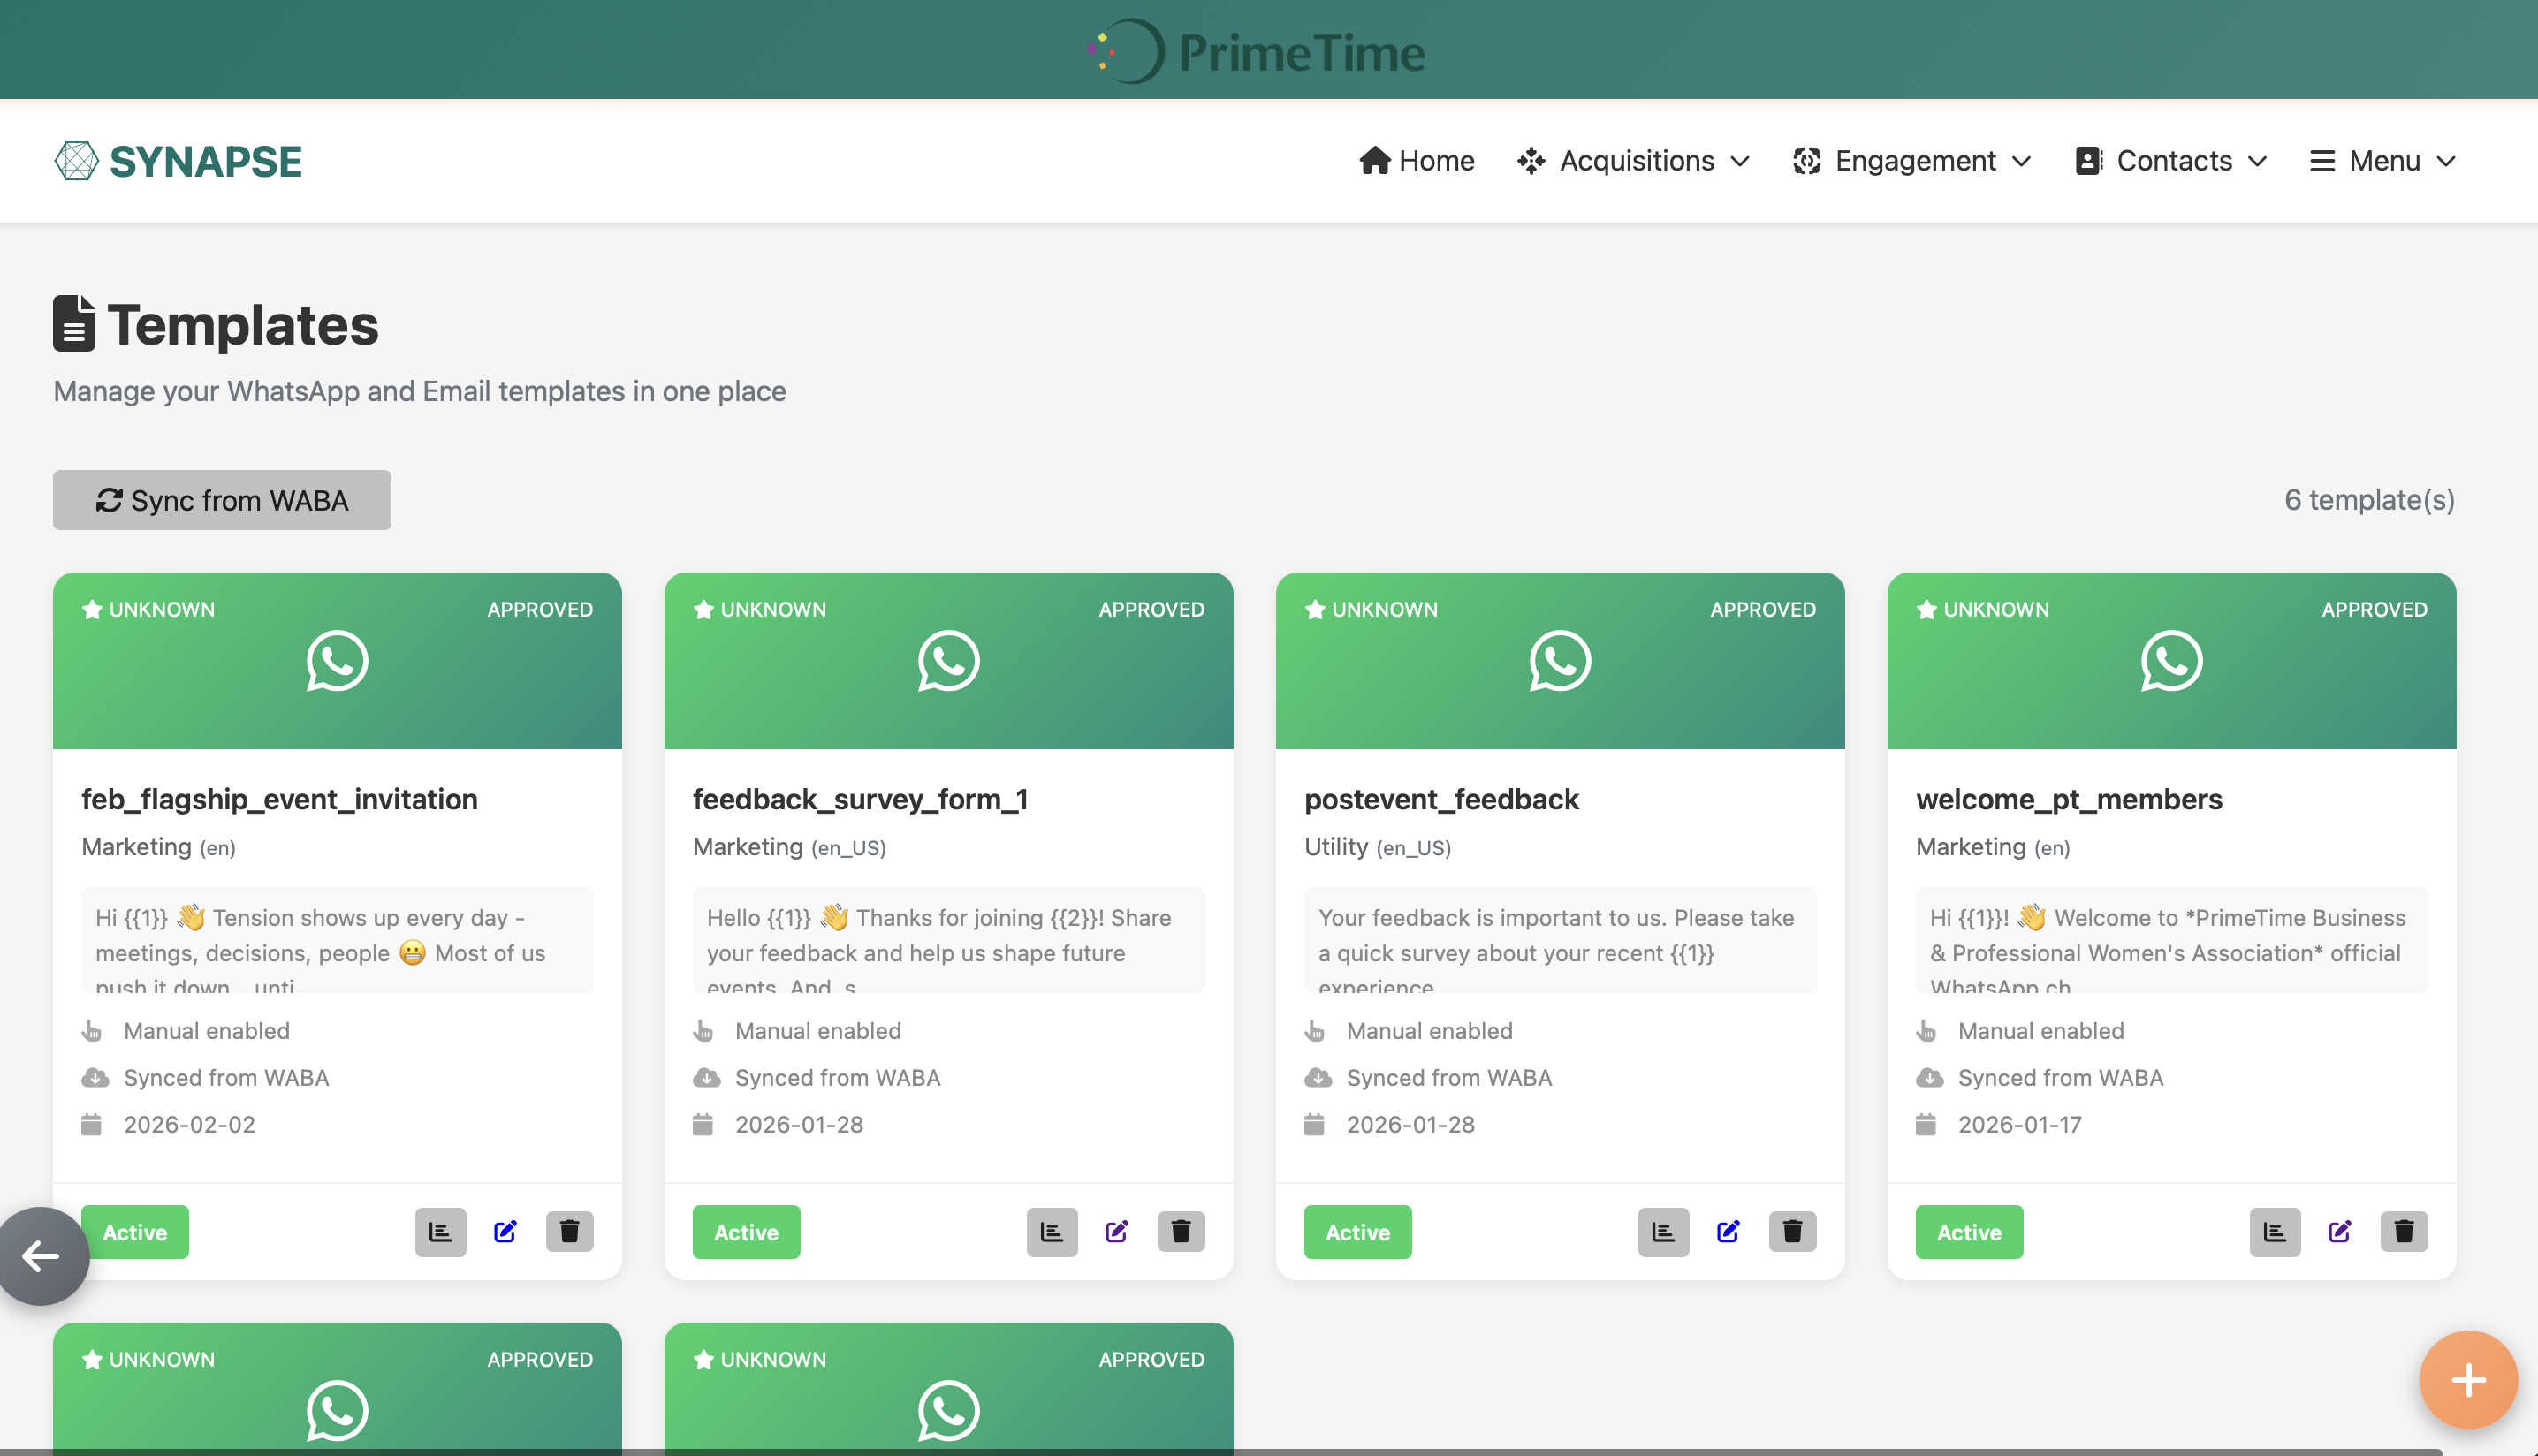Screen dimensions: 2538x1456
Task: Open analytics for feb_flagship_event_invitation template
Action: pyautogui.click(x=440, y=1232)
